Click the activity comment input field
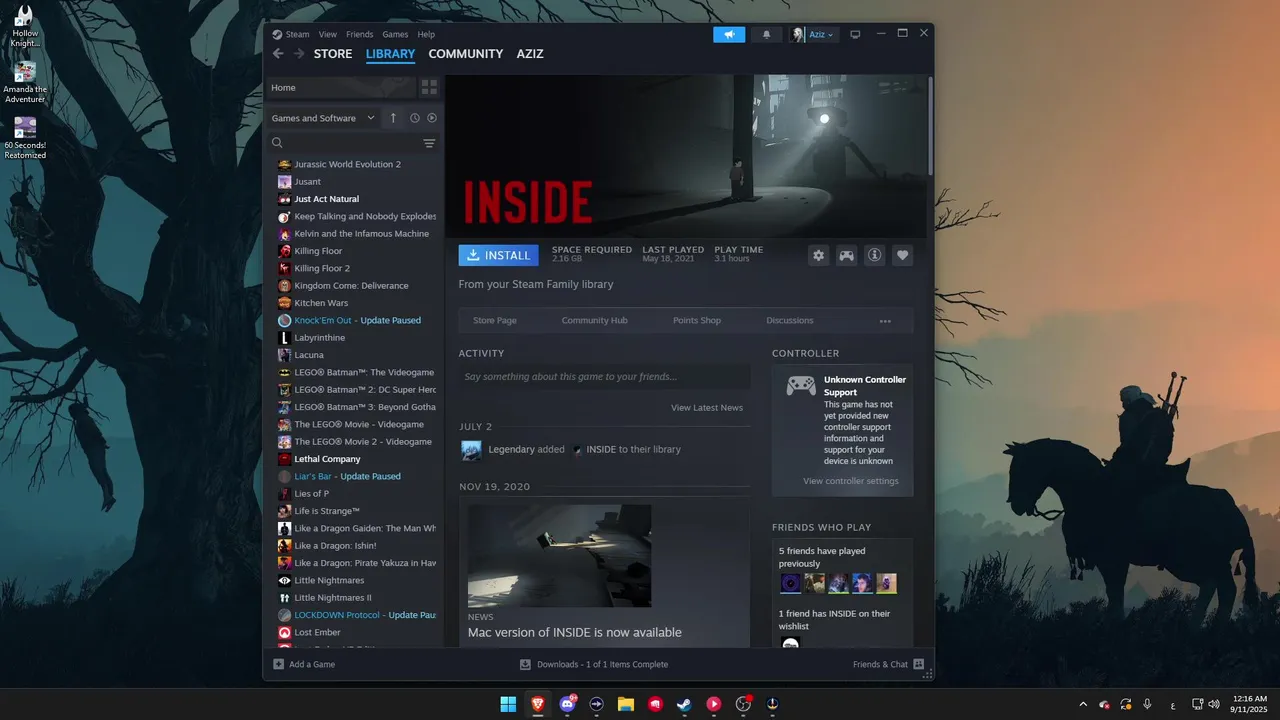The width and height of the screenshot is (1280, 720). pyautogui.click(x=604, y=377)
